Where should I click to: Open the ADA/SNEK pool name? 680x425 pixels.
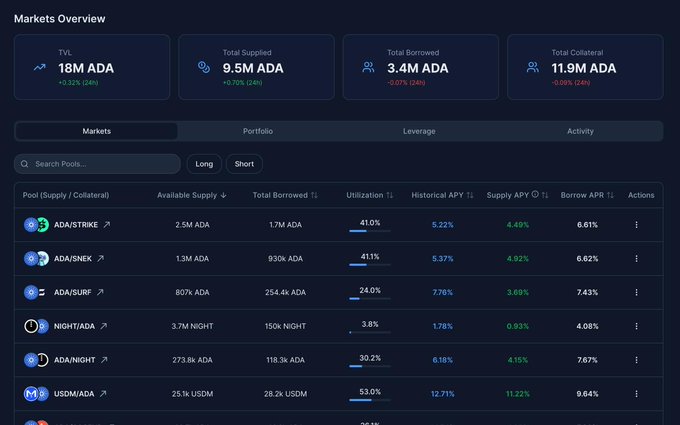[x=73, y=258]
